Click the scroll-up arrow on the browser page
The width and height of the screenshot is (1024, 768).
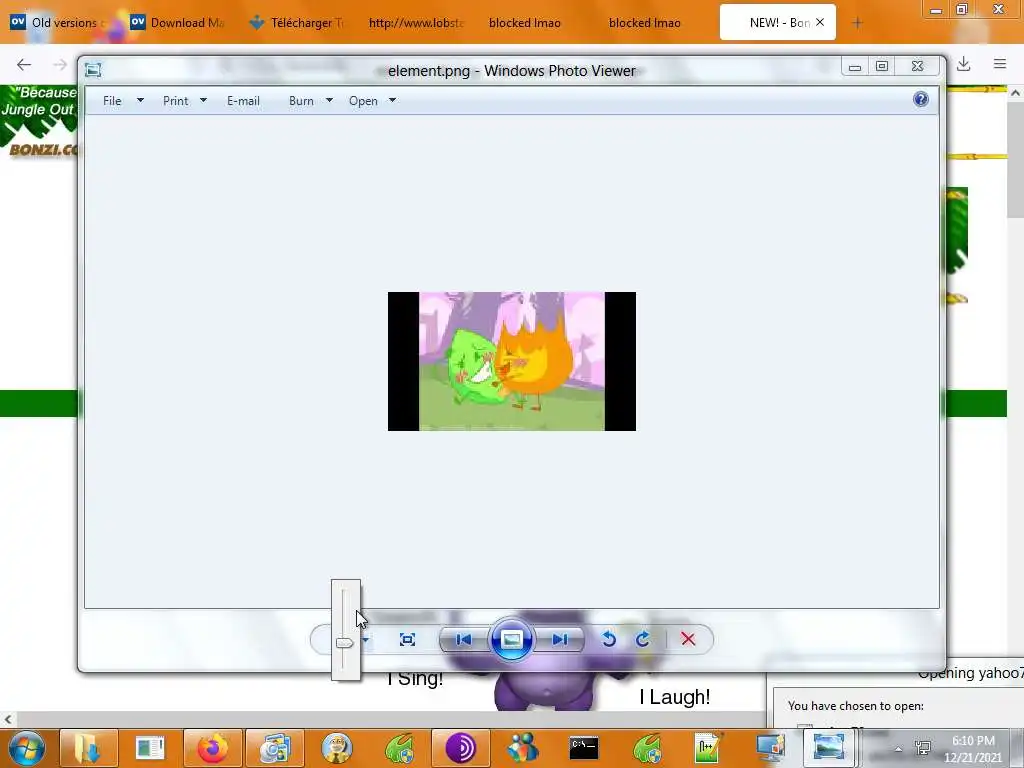click(1016, 93)
